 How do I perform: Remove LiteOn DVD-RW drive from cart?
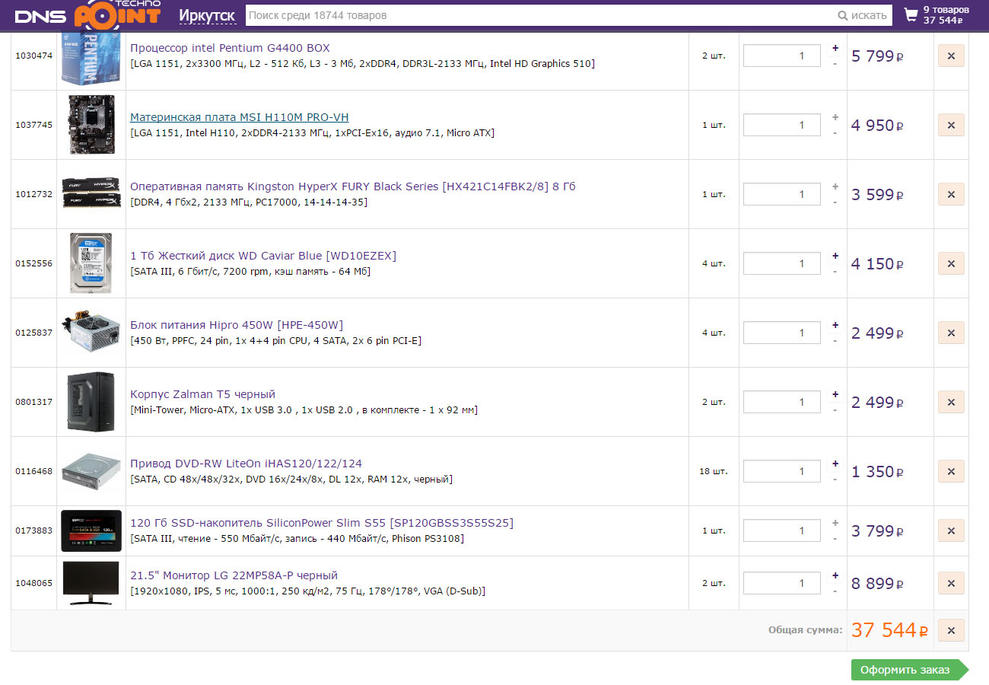tap(951, 472)
